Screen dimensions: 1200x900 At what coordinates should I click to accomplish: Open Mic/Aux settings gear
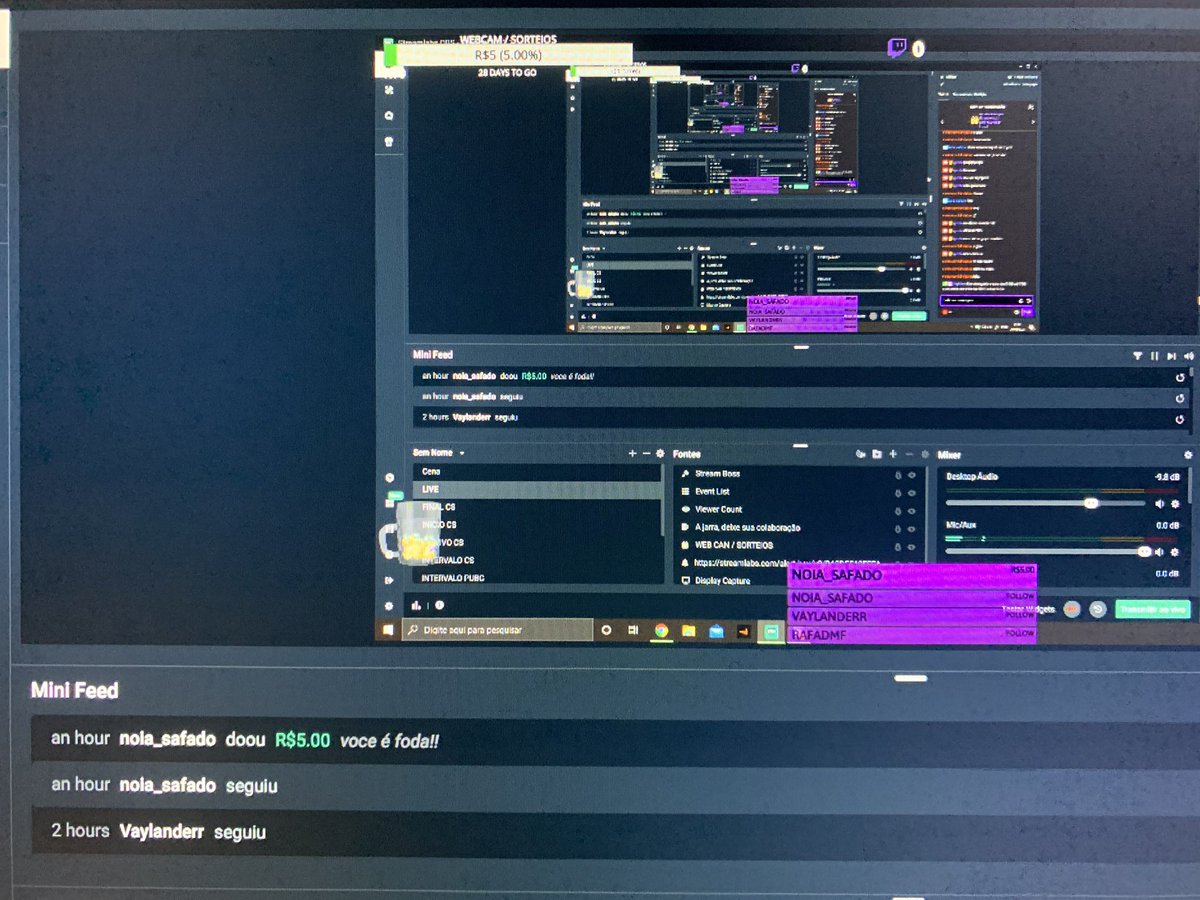coord(1175,551)
